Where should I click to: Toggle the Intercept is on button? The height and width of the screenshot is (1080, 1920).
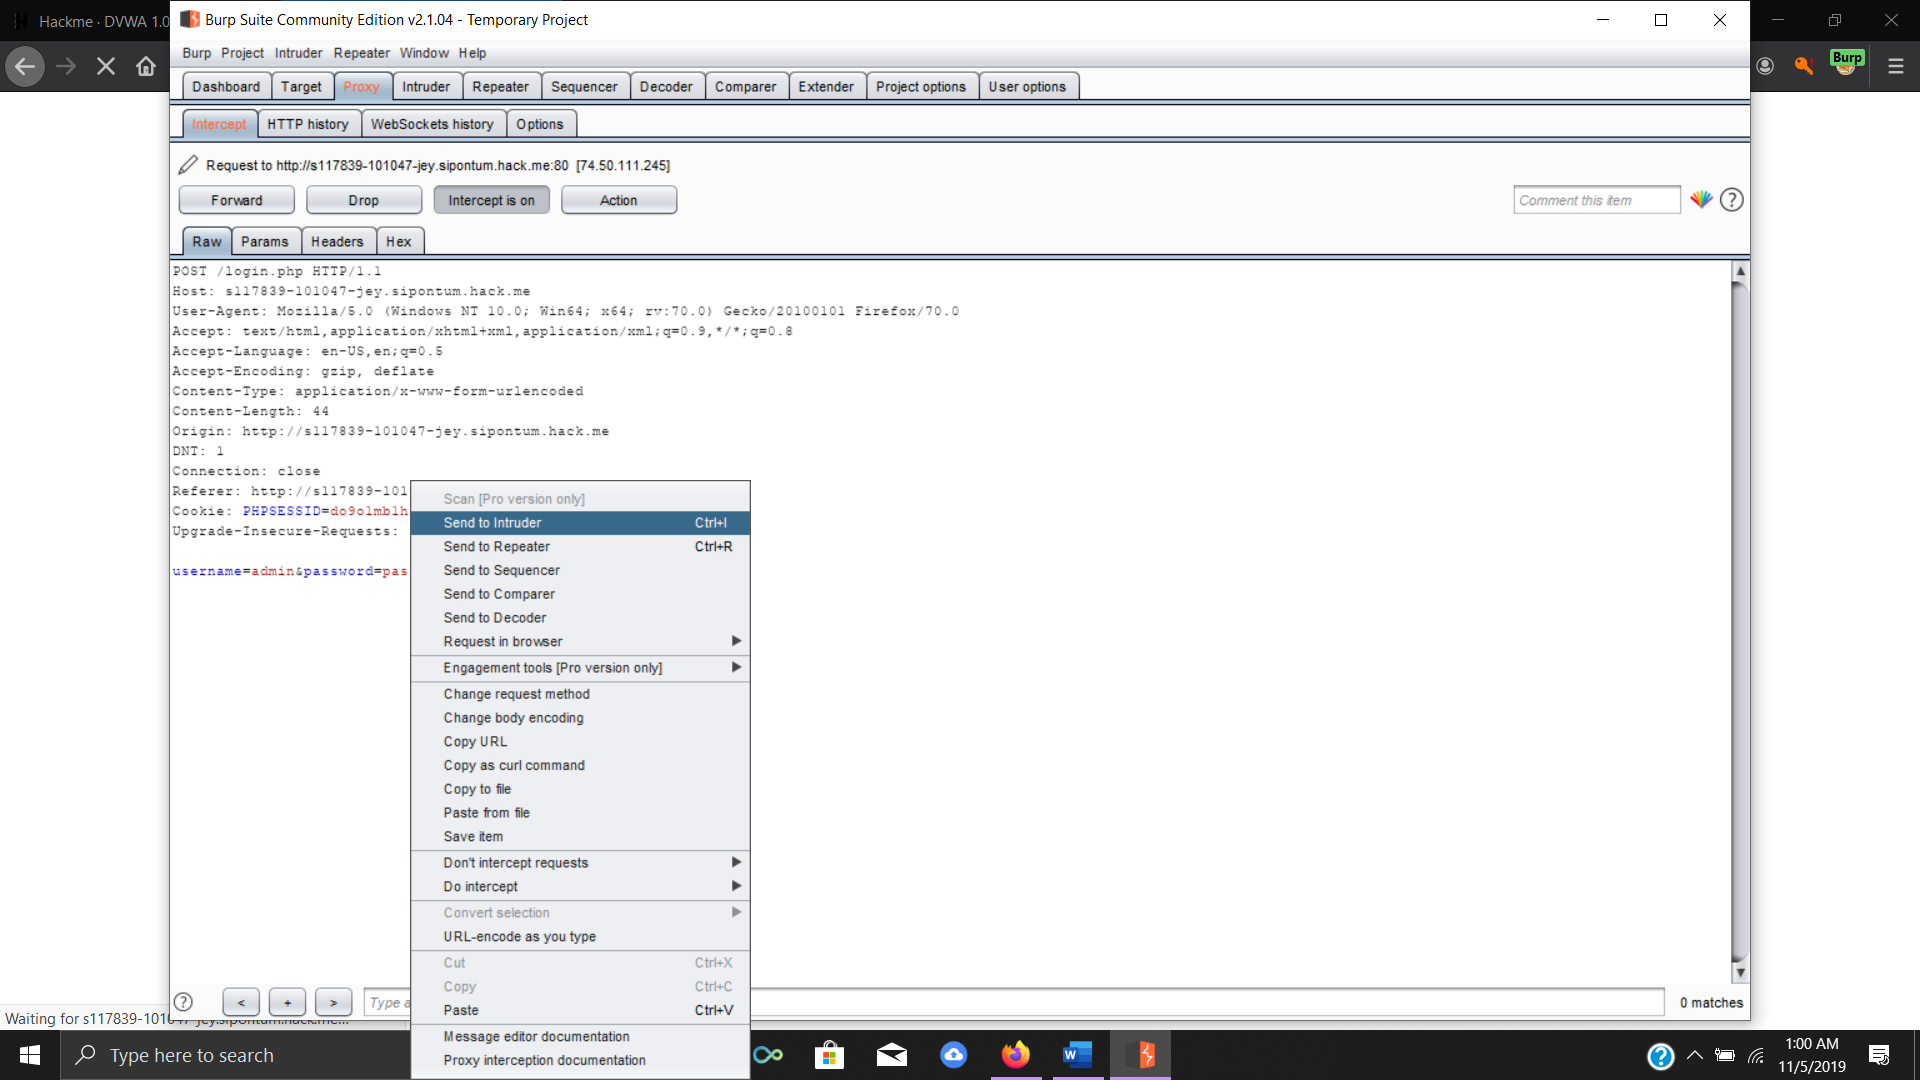(491, 200)
